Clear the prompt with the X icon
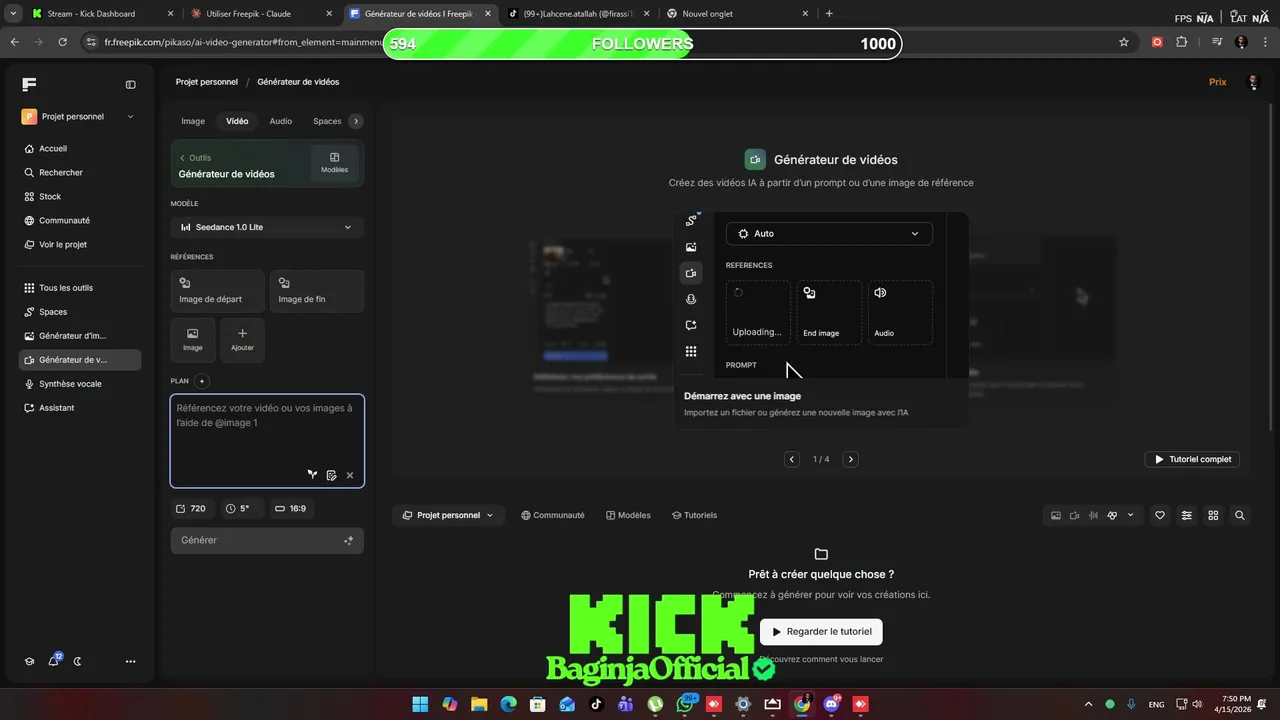Viewport: 1280px width, 720px height. point(350,475)
